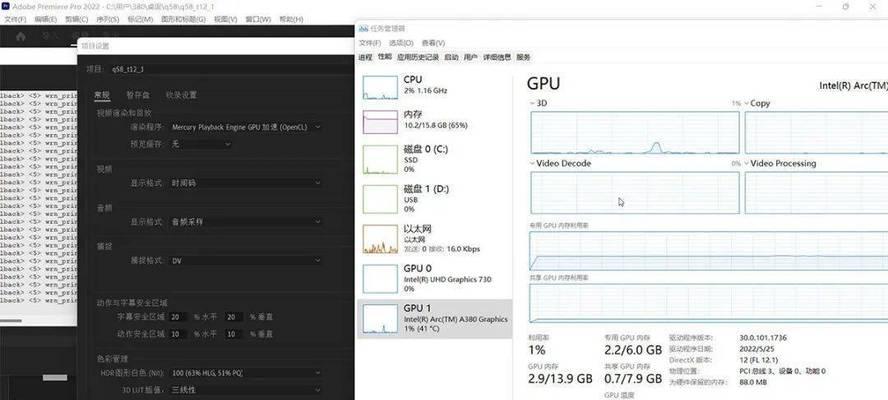
Task: Open 编辑(E) menu in Premiere
Action: tap(45, 19)
